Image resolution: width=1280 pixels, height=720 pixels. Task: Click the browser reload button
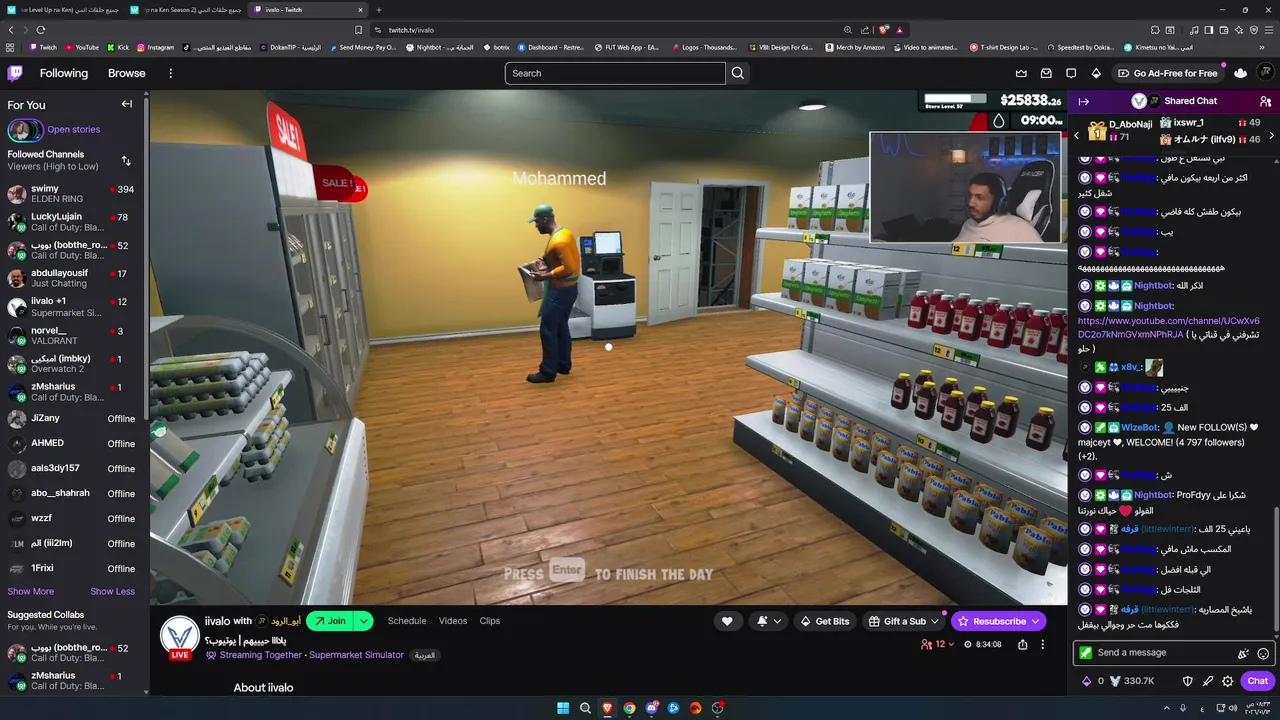tap(41, 30)
